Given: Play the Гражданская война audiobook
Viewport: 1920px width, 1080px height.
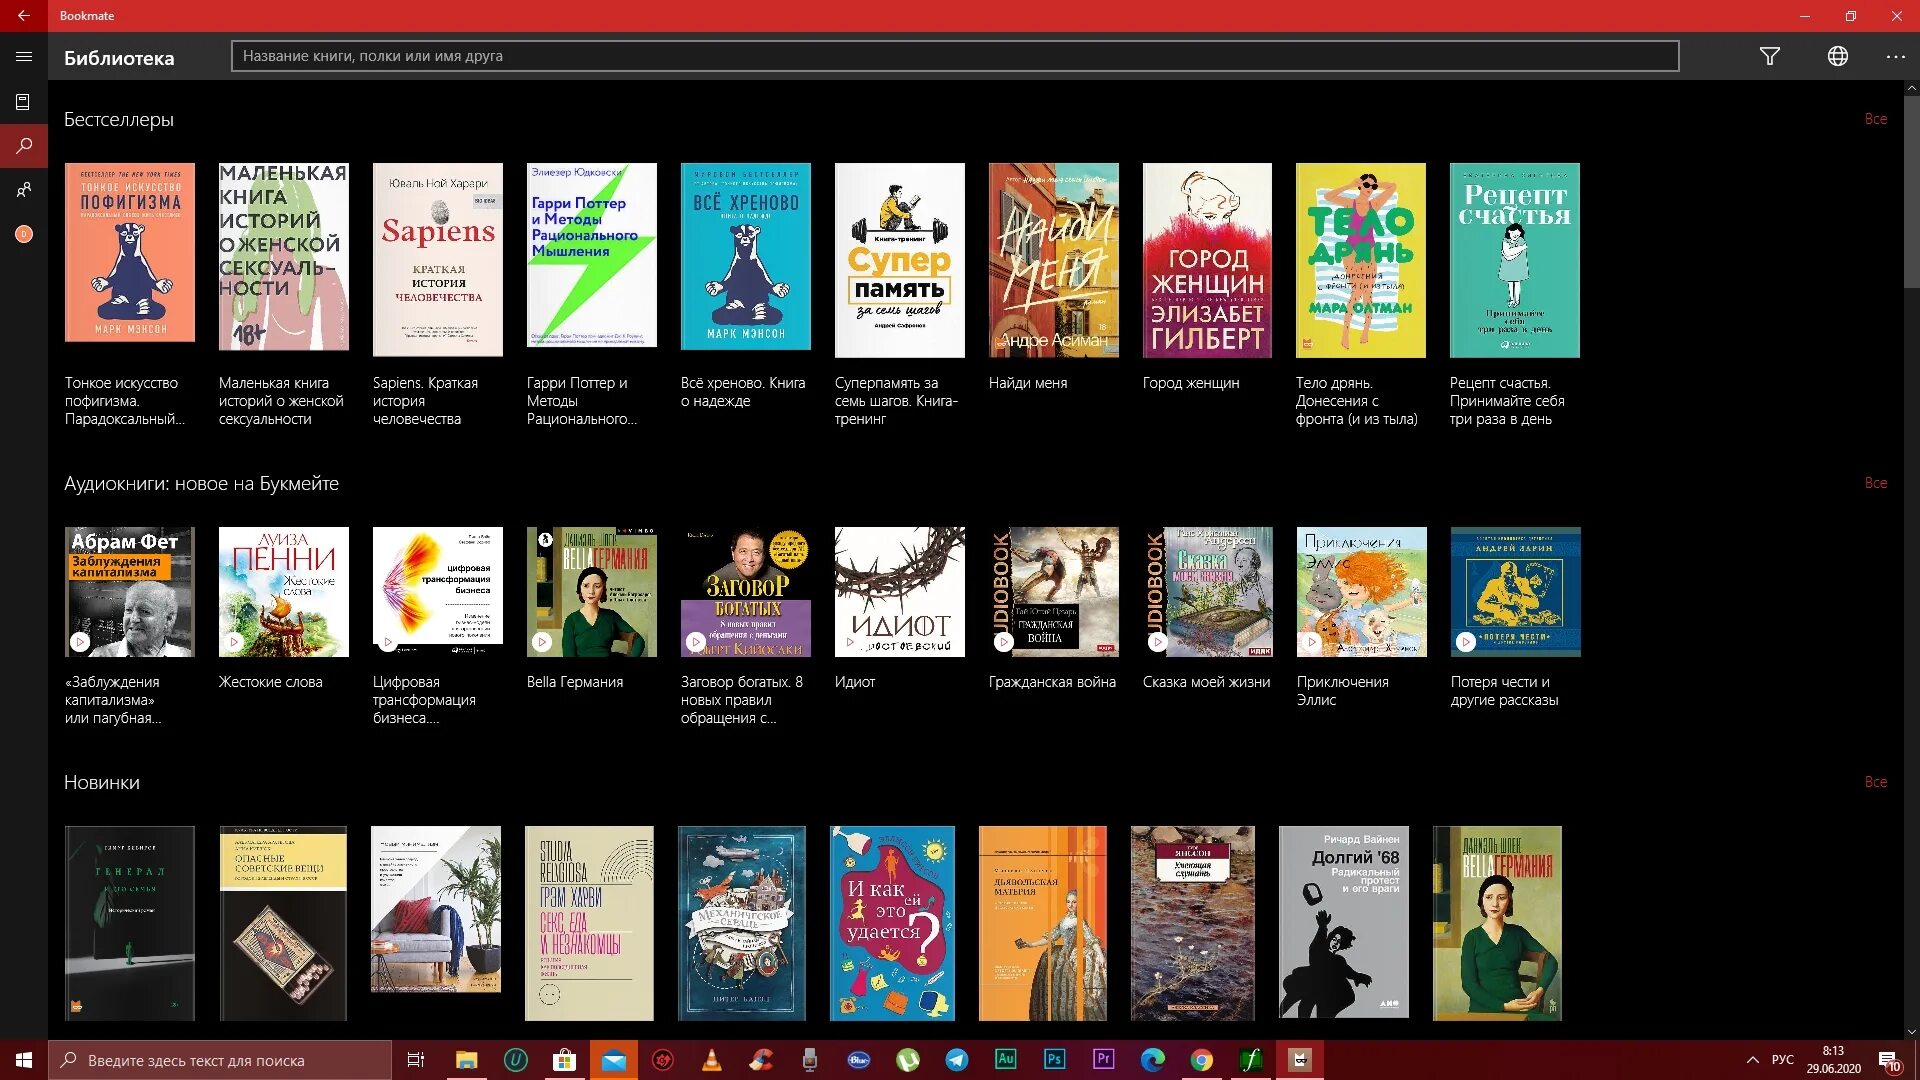Looking at the screenshot, I should [x=1004, y=642].
